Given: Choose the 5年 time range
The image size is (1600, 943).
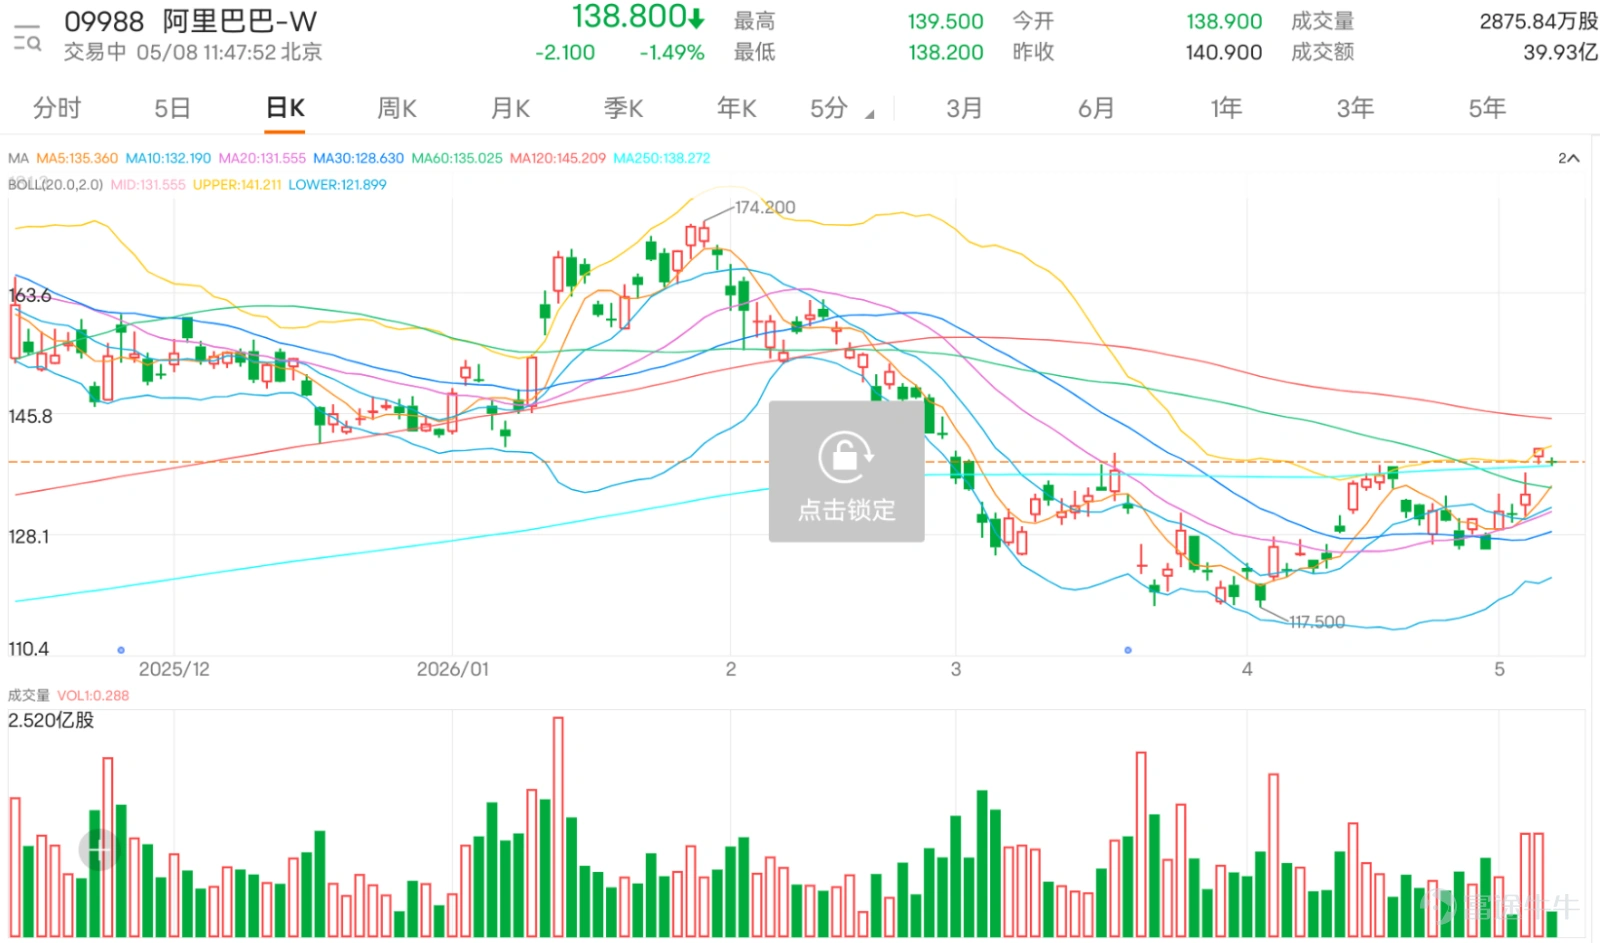Looking at the screenshot, I should [1487, 108].
